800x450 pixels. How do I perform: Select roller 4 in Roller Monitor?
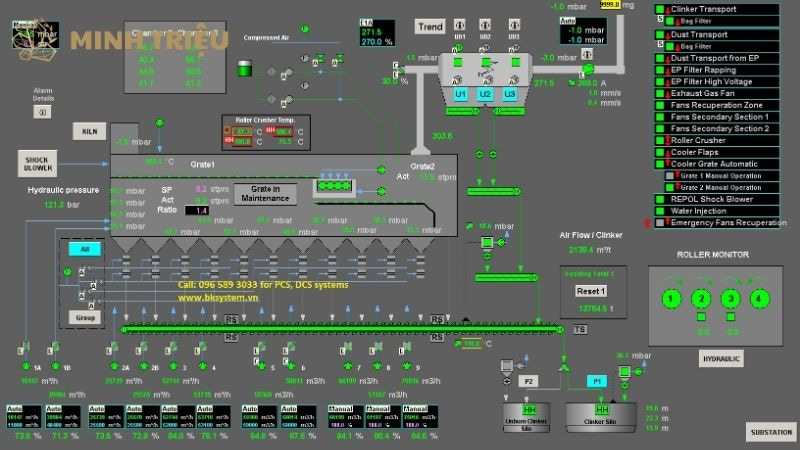point(760,299)
